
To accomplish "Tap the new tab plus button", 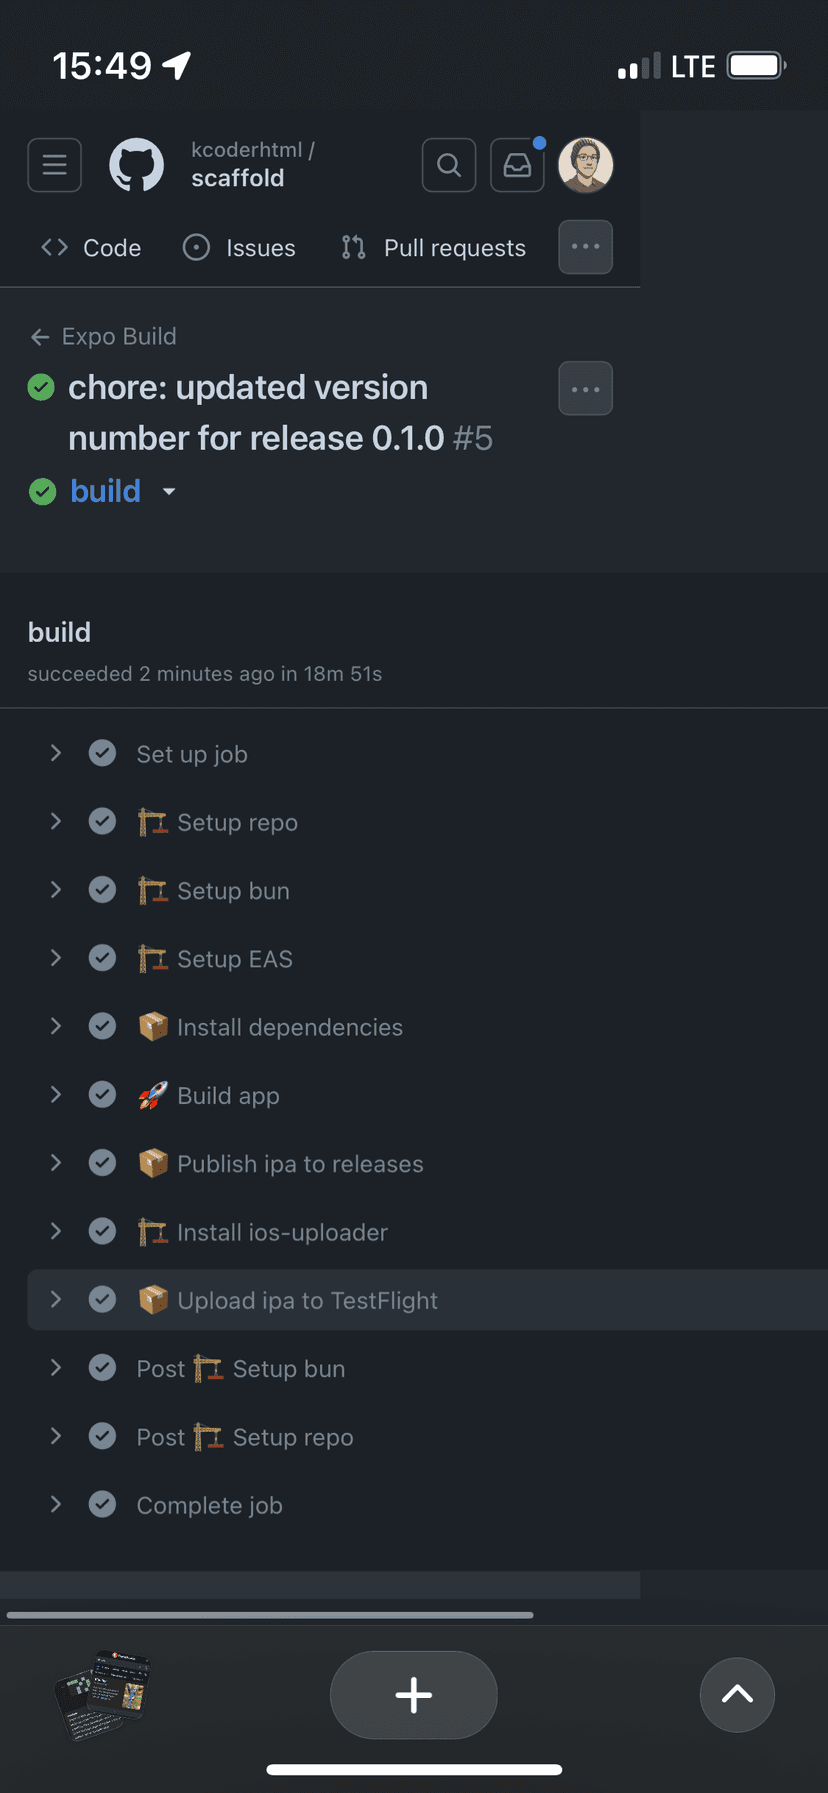I will point(413,1695).
